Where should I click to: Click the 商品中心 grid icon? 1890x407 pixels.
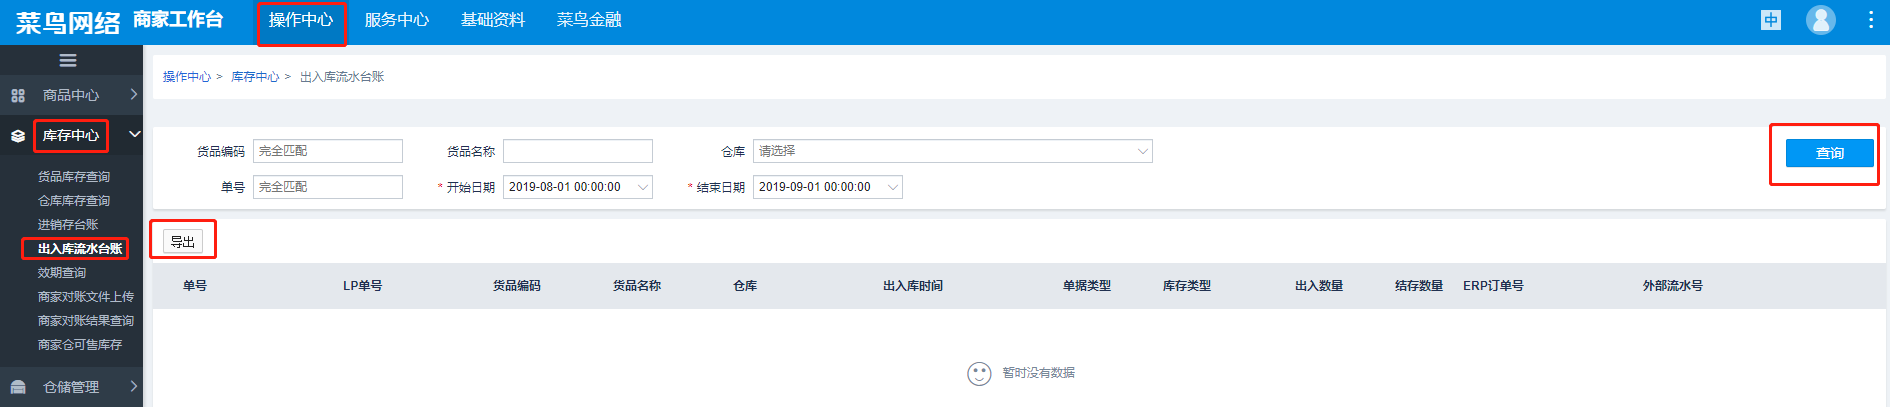click(x=18, y=96)
